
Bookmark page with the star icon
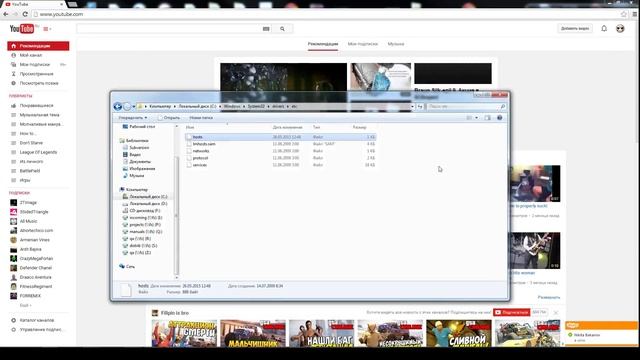624,14
